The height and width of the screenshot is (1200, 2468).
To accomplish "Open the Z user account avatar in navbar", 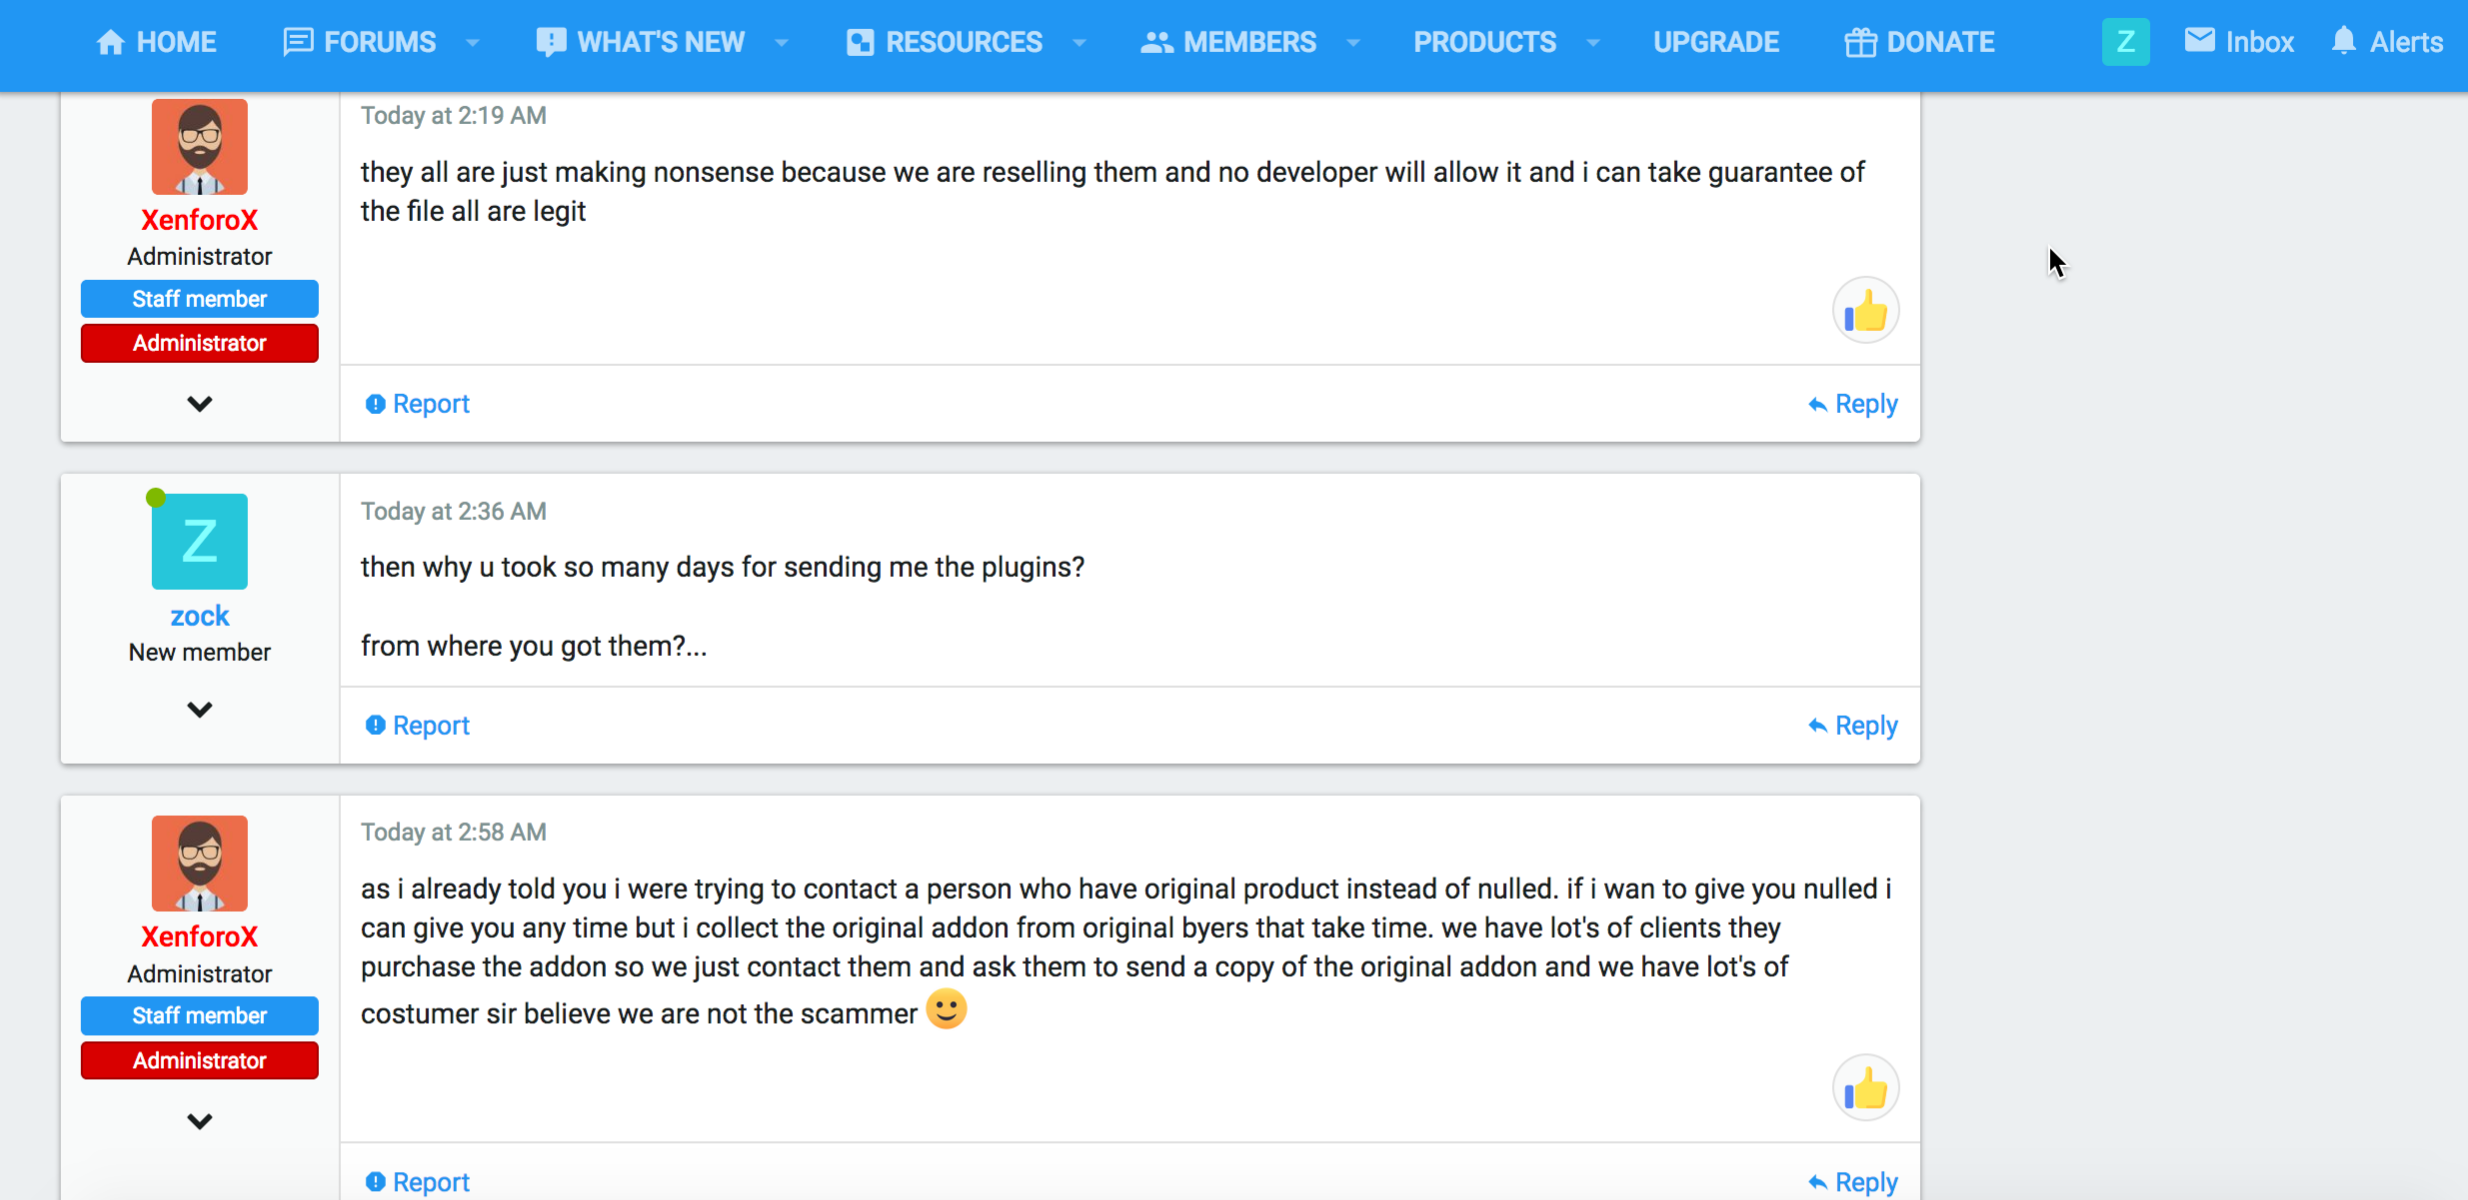I will point(2125,42).
